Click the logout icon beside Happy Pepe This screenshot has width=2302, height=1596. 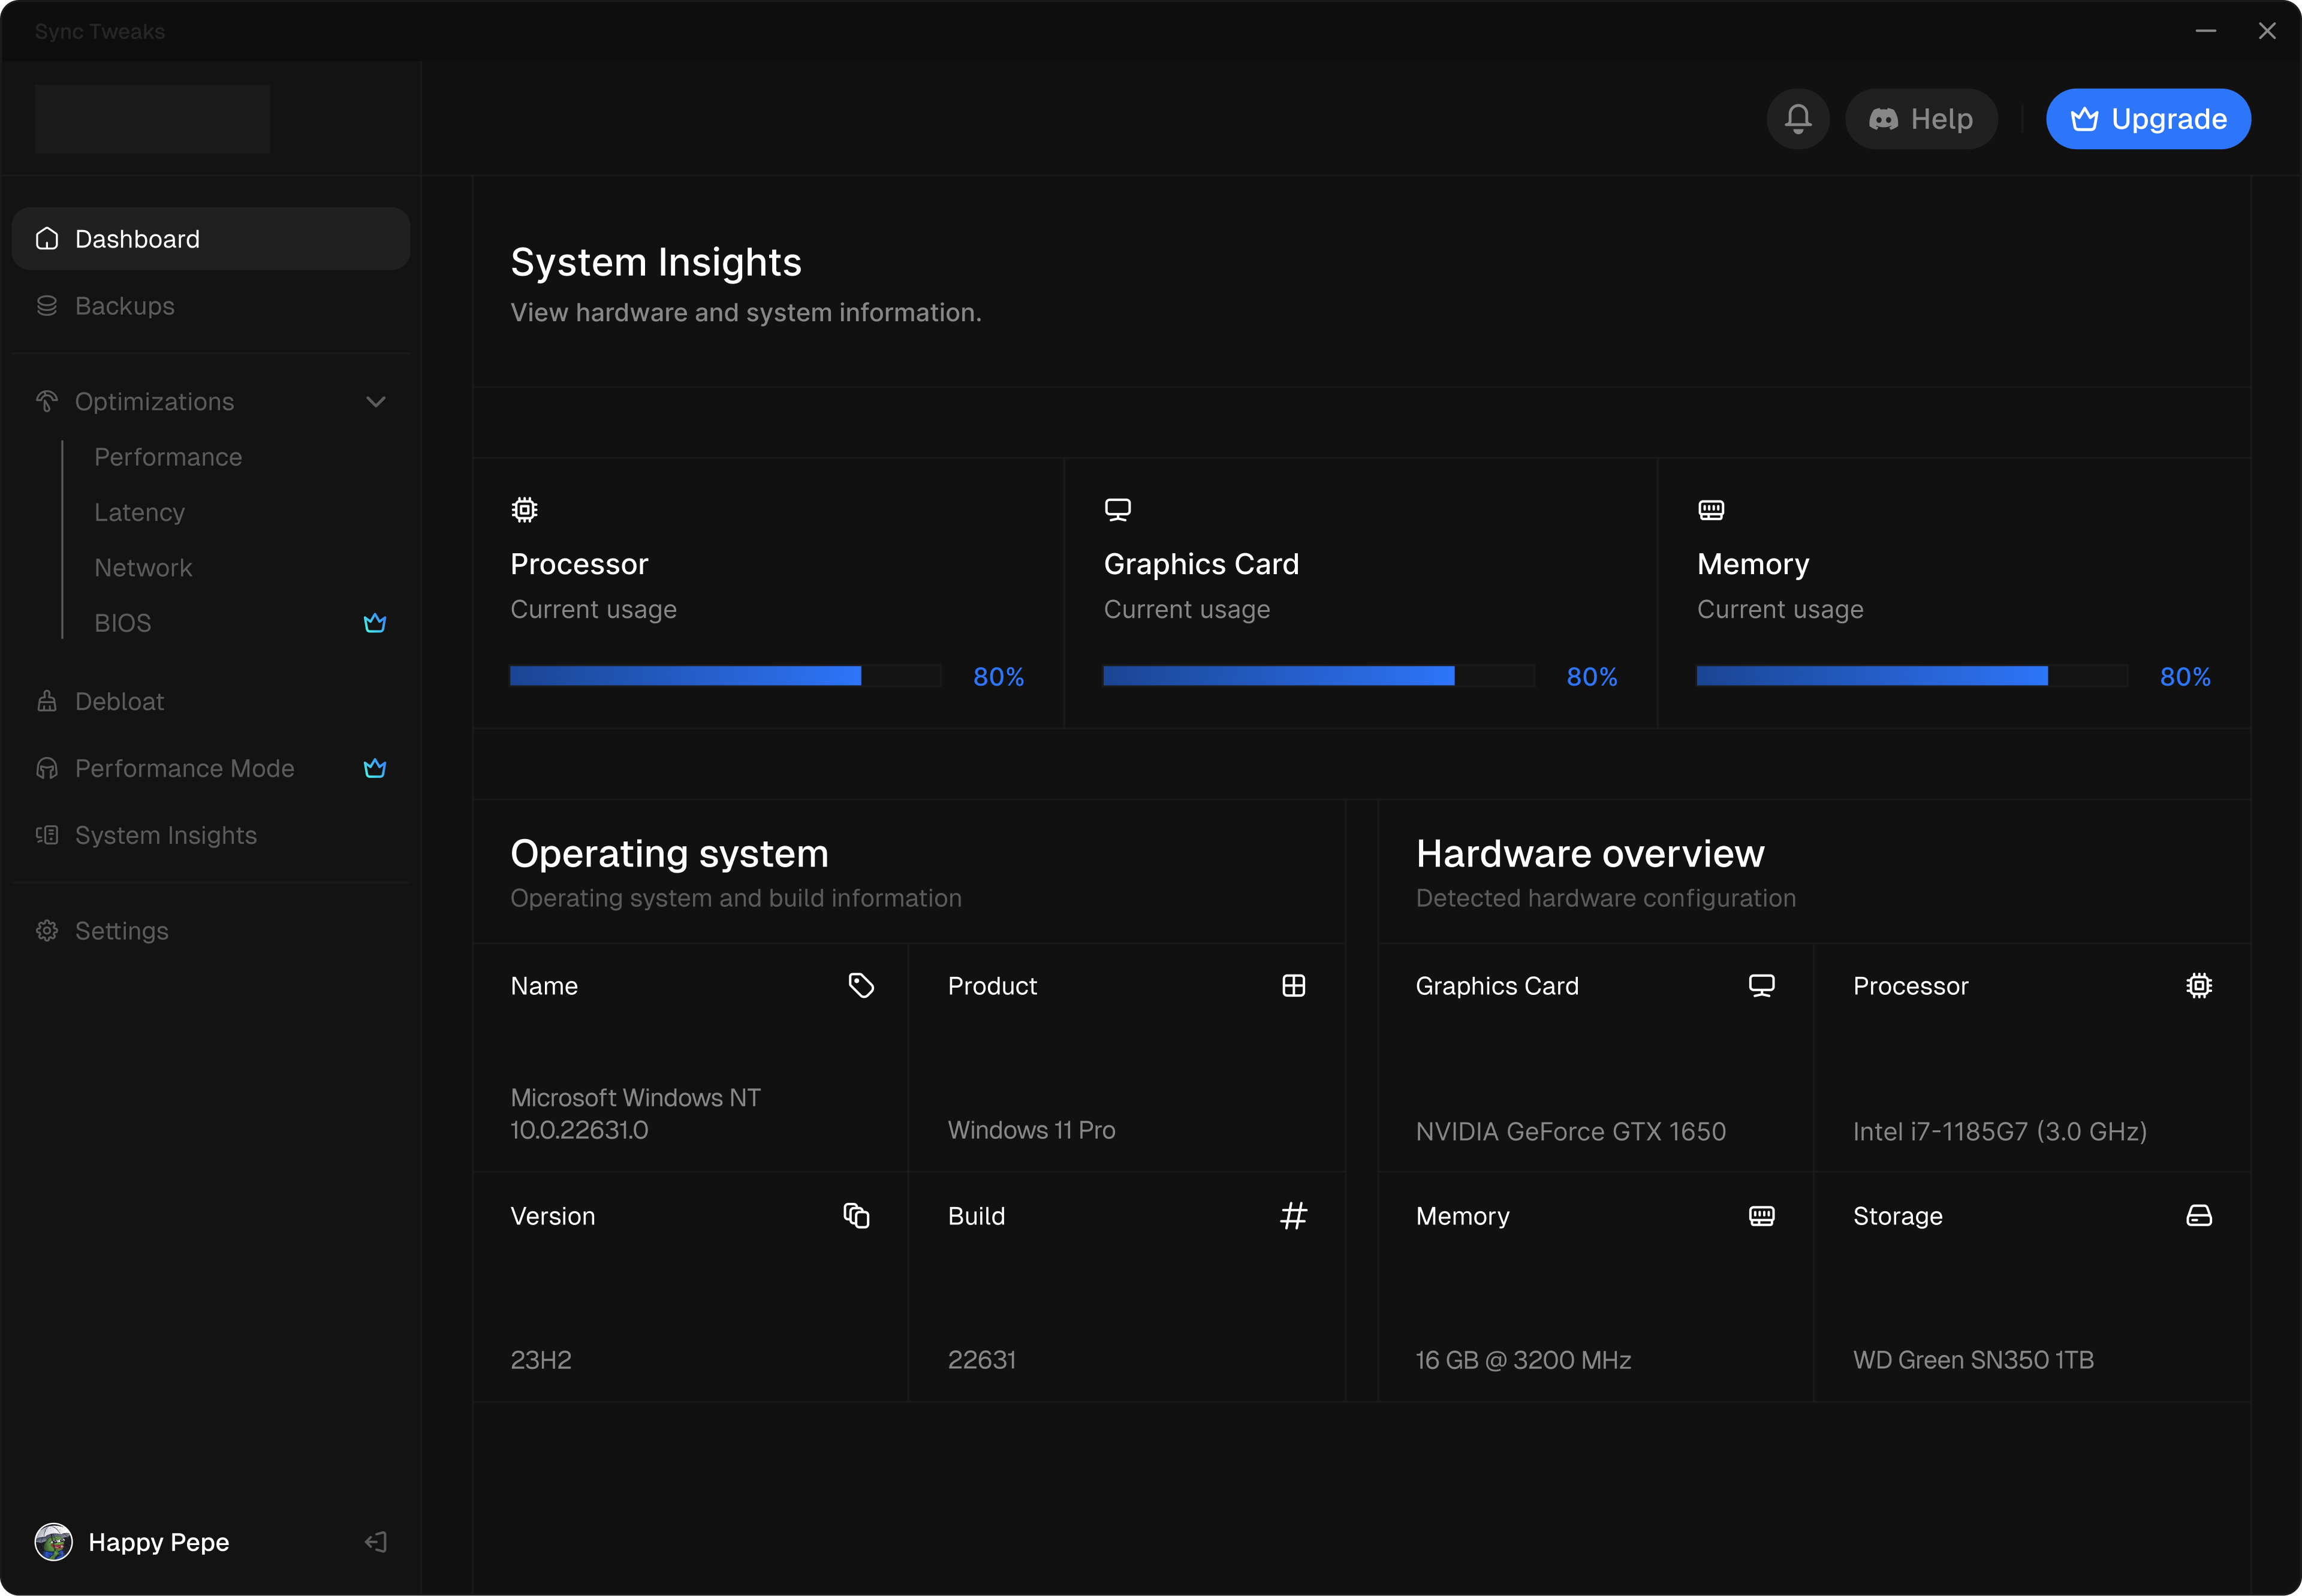point(376,1542)
